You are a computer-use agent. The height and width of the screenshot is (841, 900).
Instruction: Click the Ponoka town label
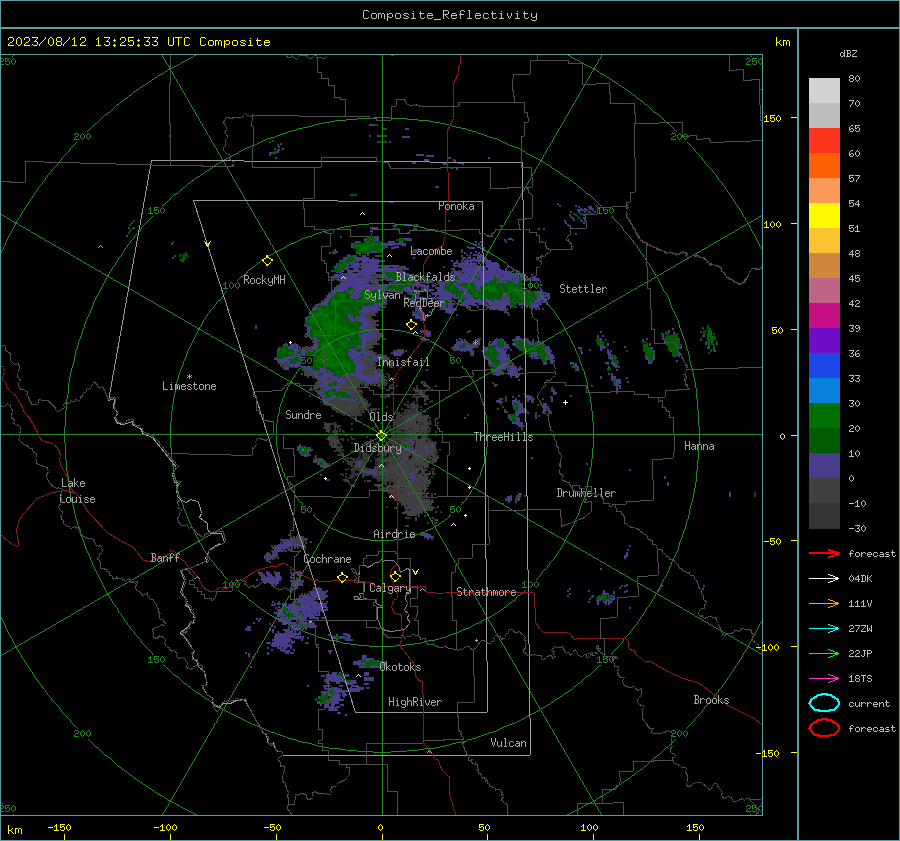coord(456,206)
